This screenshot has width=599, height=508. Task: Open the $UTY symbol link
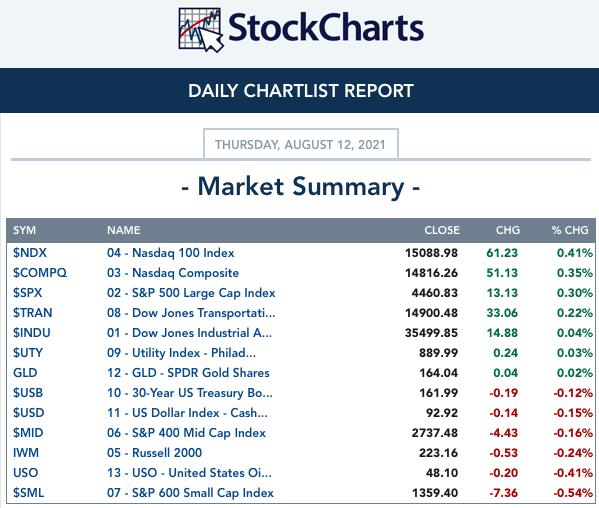tap(28, 353)
